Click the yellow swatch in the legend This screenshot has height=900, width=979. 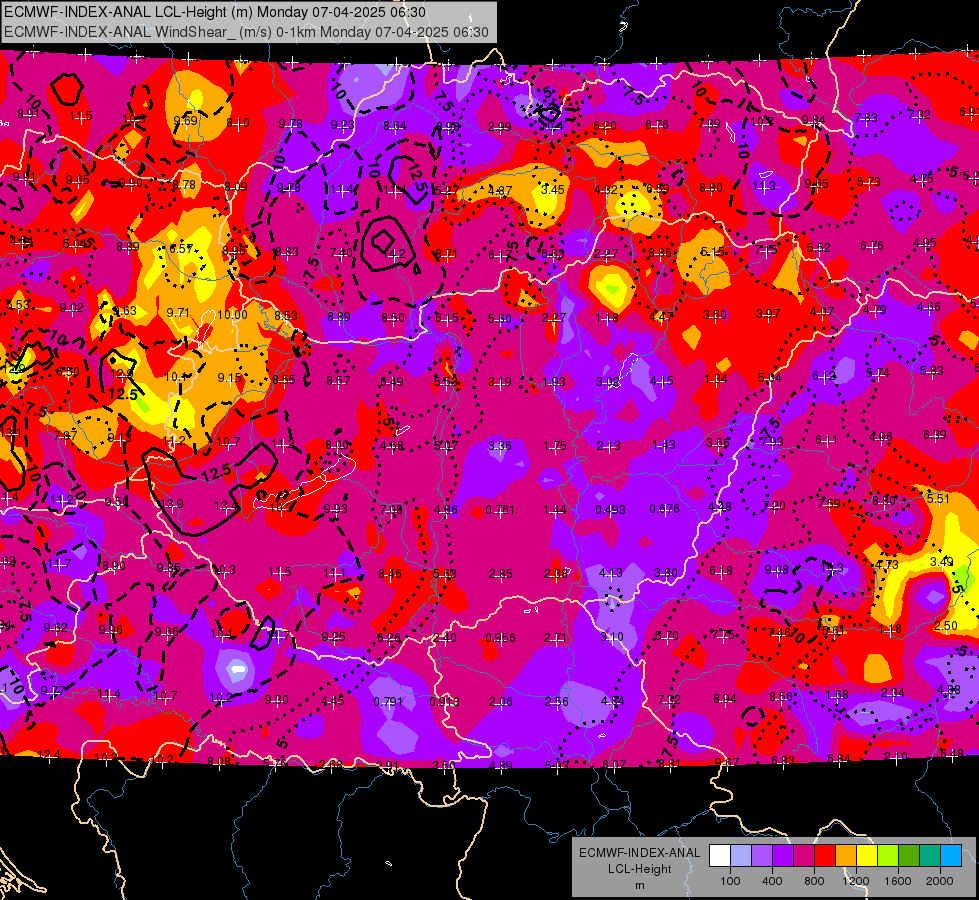coord(867,856)
